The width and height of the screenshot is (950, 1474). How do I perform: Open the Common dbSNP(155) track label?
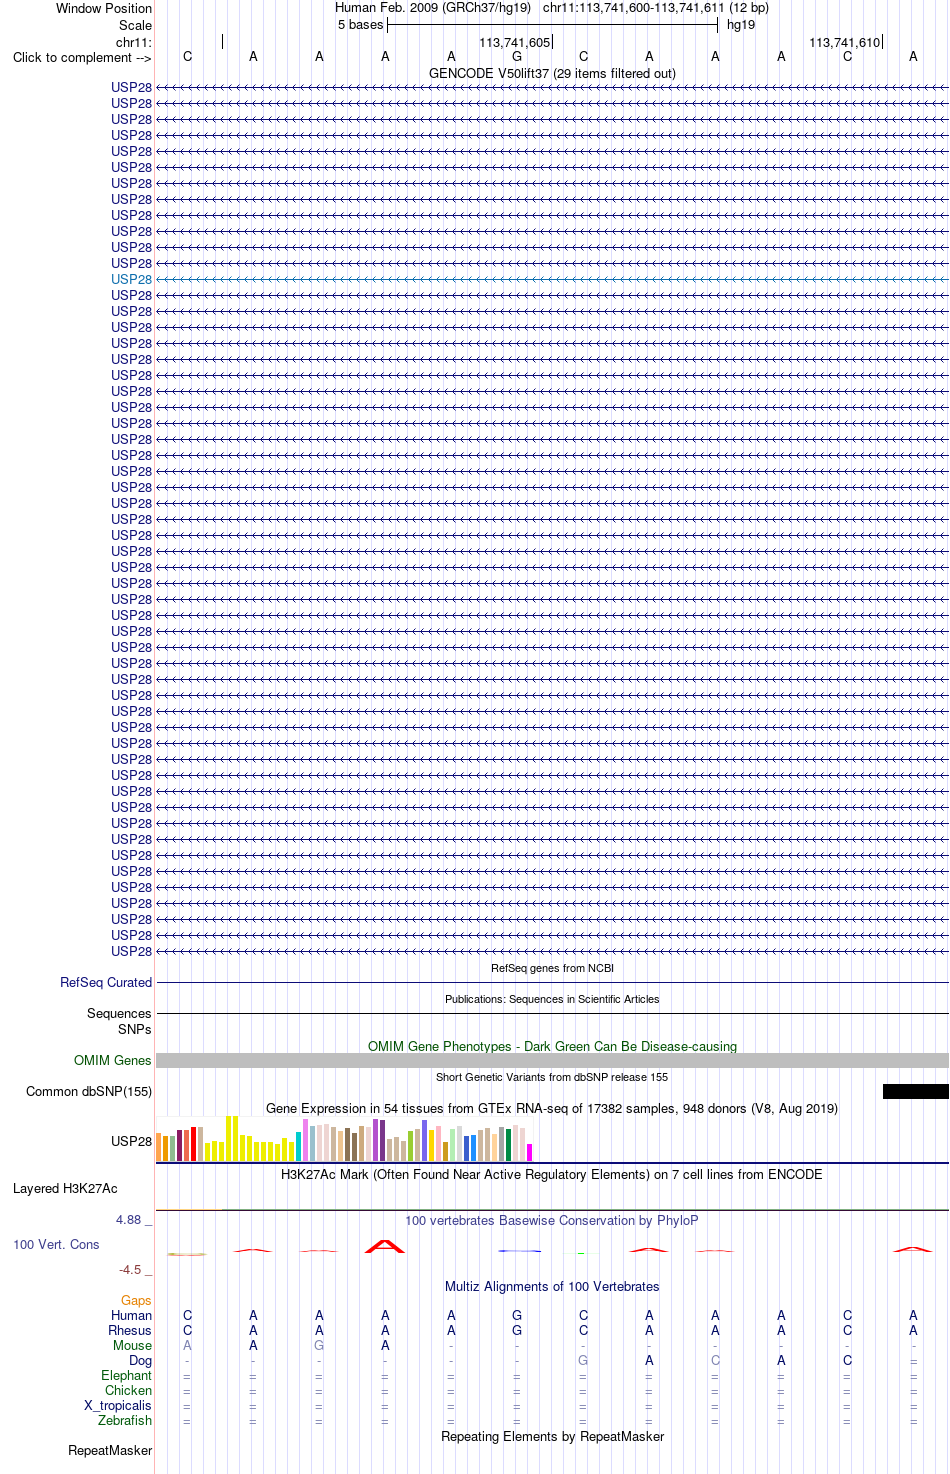click(89, 1091)
